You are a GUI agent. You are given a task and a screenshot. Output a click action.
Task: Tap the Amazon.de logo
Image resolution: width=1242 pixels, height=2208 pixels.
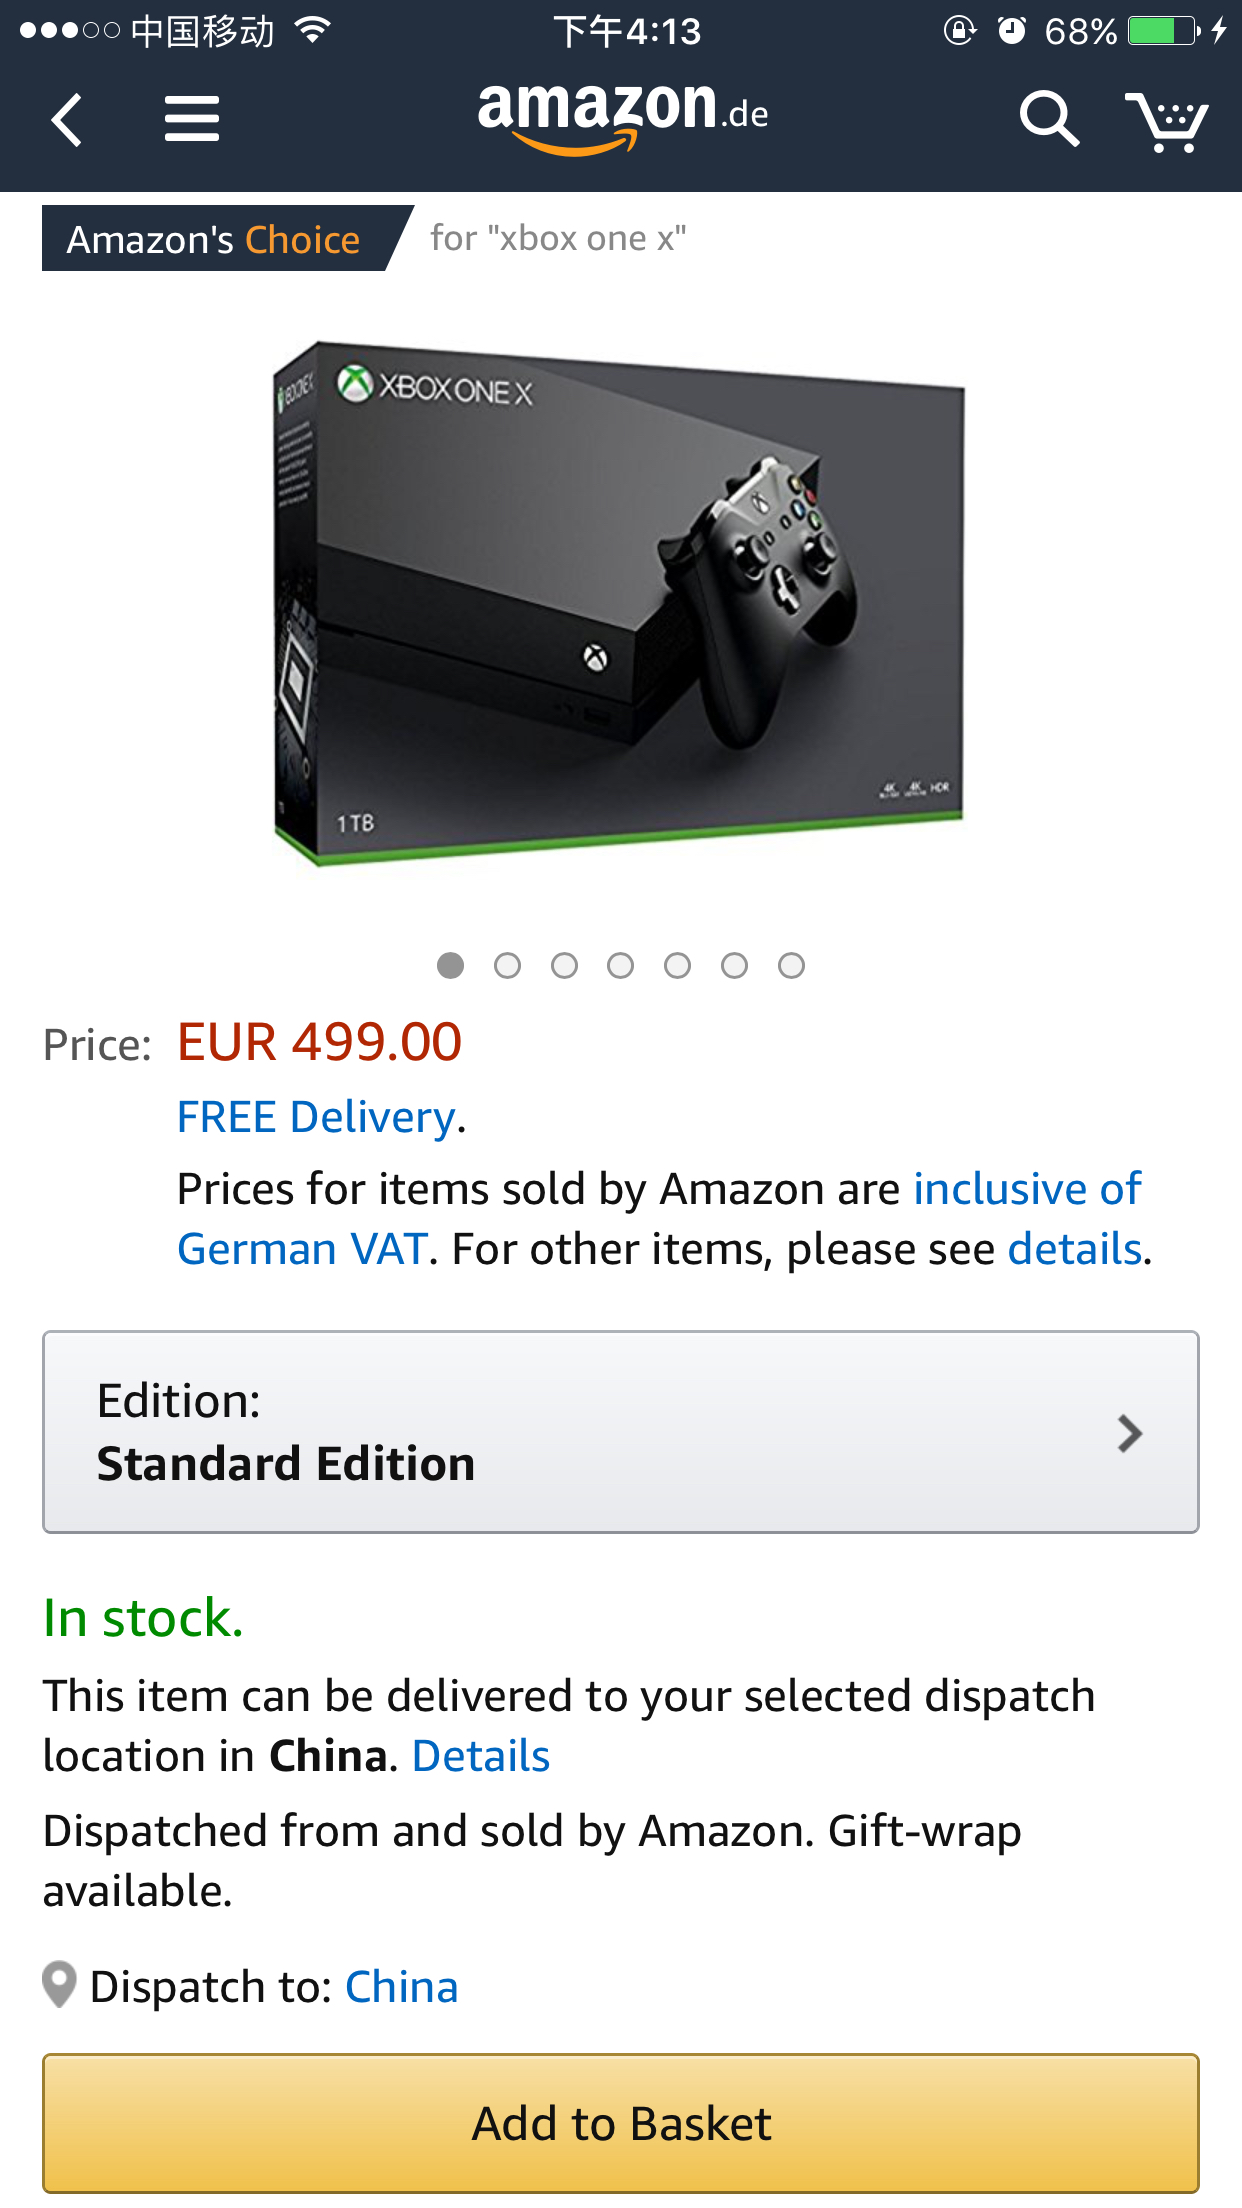622,118
